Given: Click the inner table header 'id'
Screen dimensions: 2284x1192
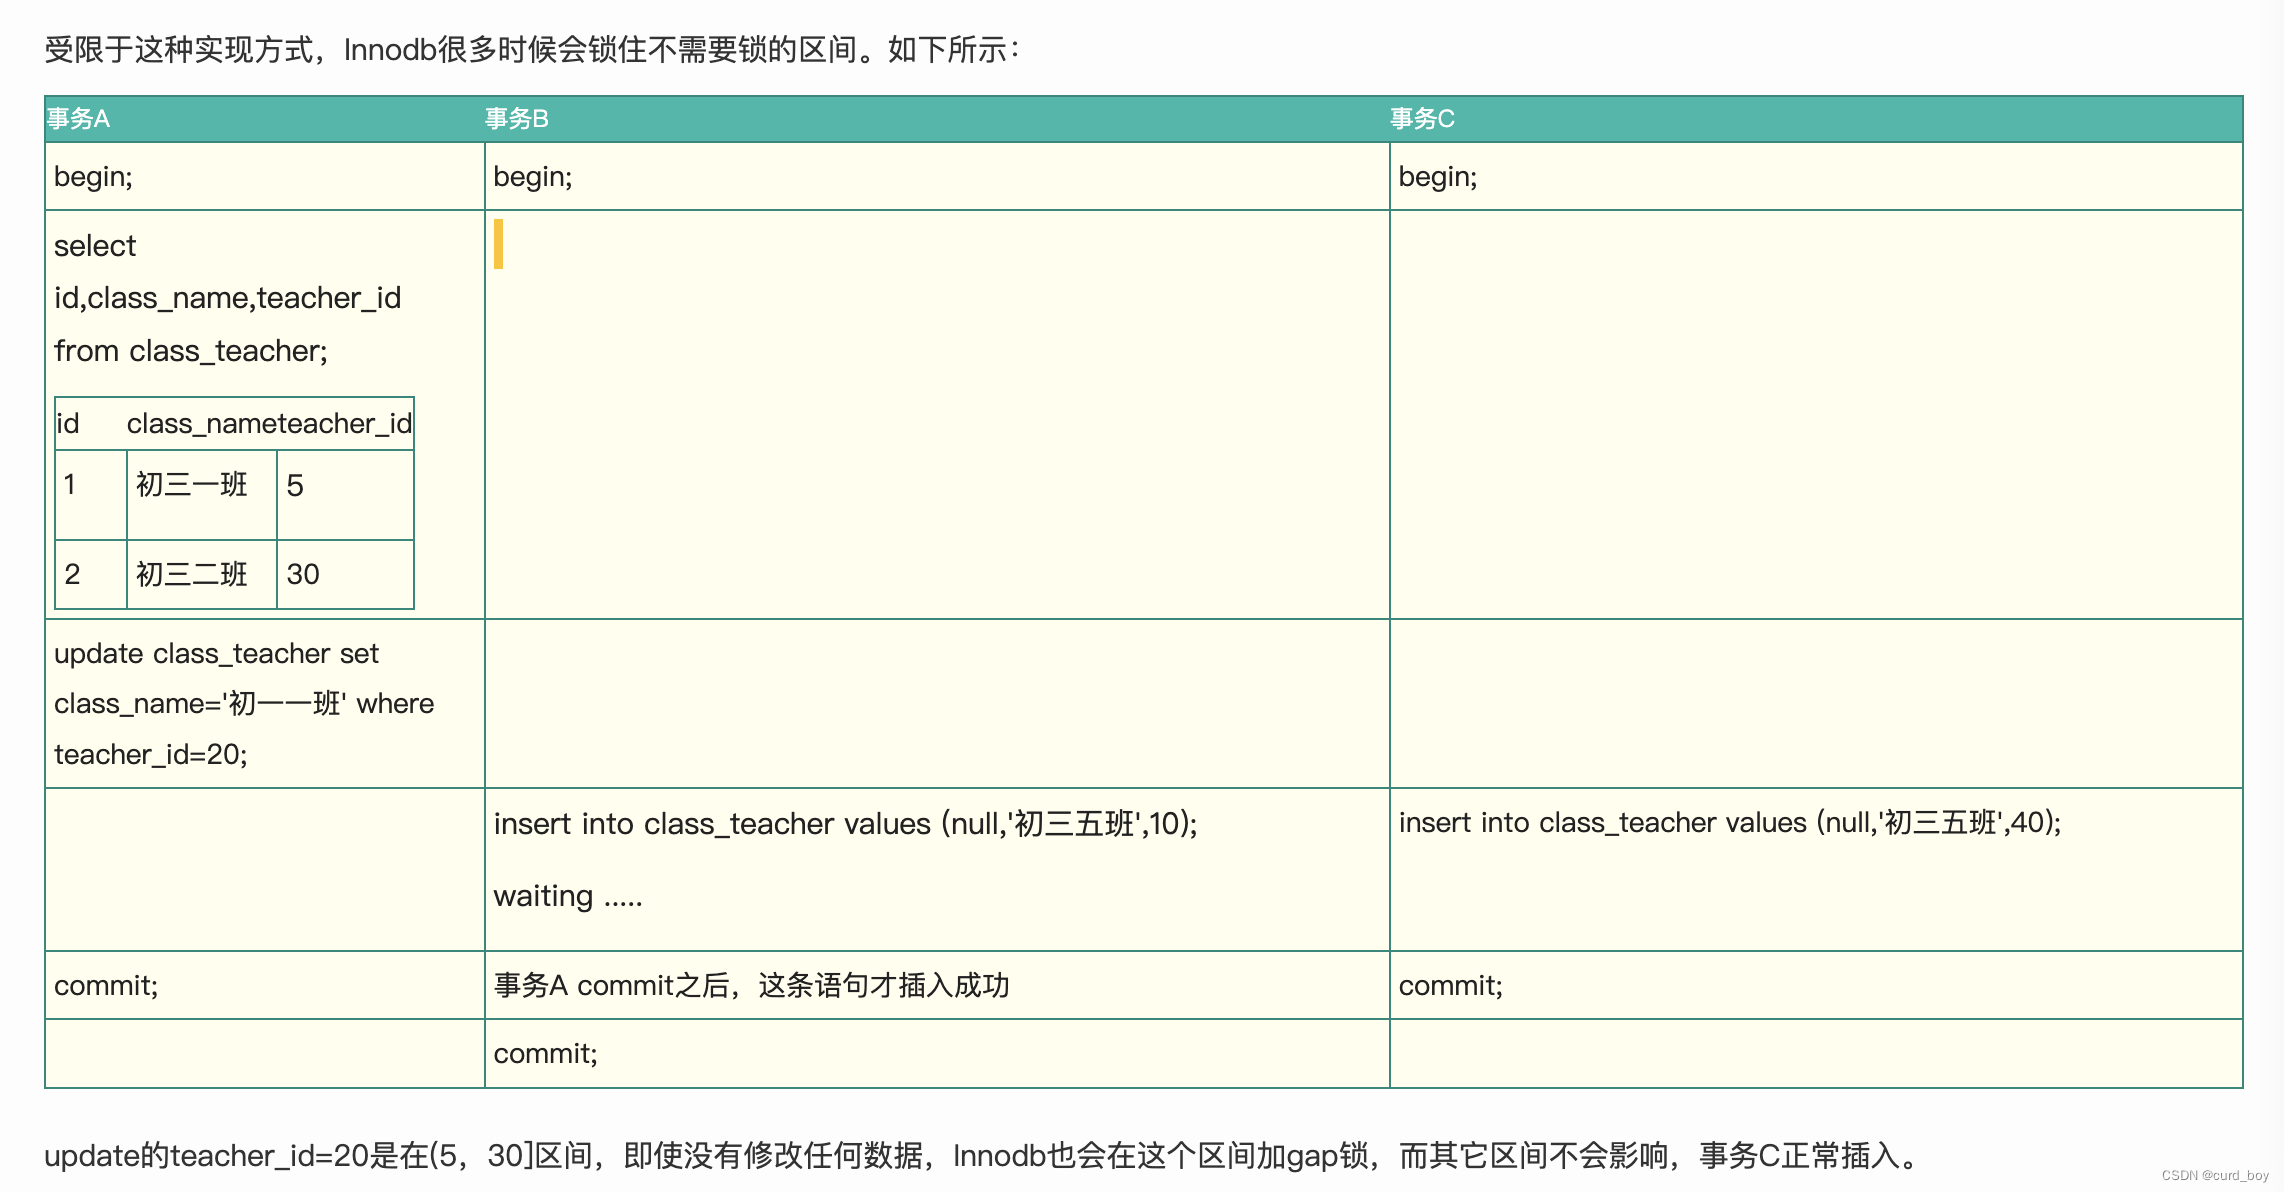Looking at the screenshot, I should point(68,424).
